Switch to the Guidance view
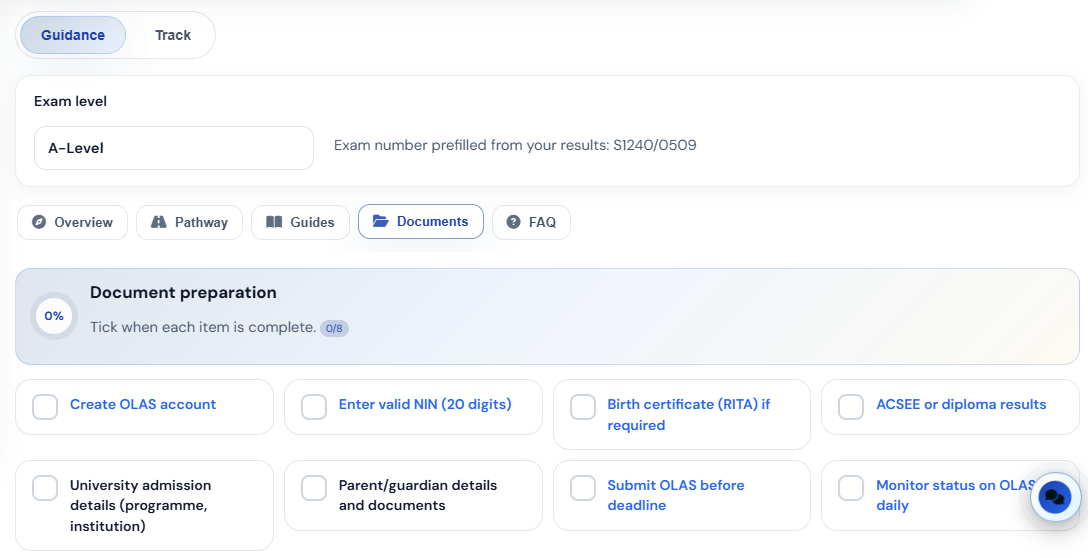 pos(73,35)
